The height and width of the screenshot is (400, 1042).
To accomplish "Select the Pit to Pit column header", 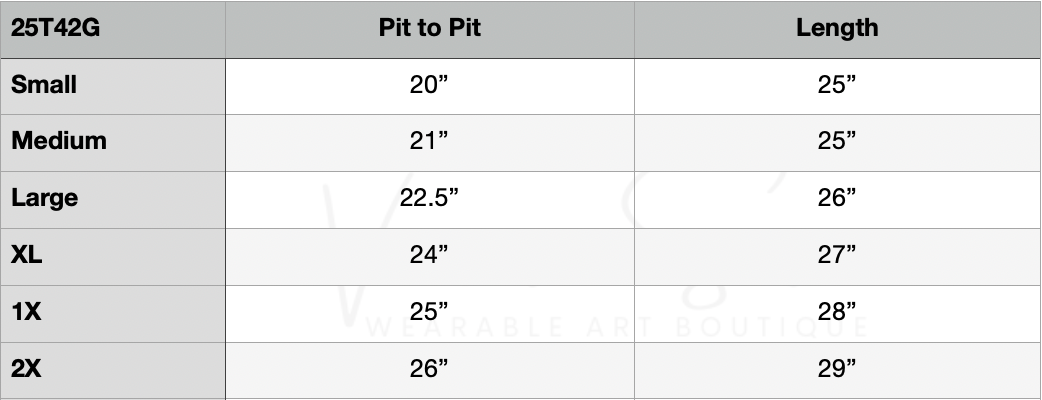I will (x=429, y=28).
